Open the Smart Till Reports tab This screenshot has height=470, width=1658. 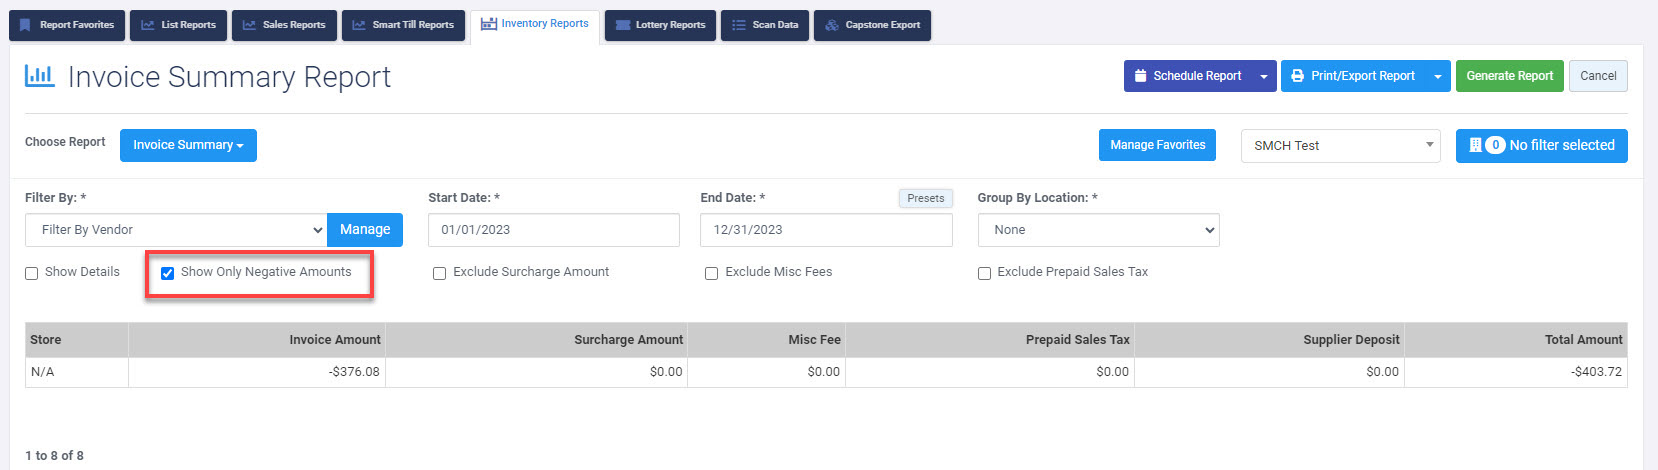404,25
